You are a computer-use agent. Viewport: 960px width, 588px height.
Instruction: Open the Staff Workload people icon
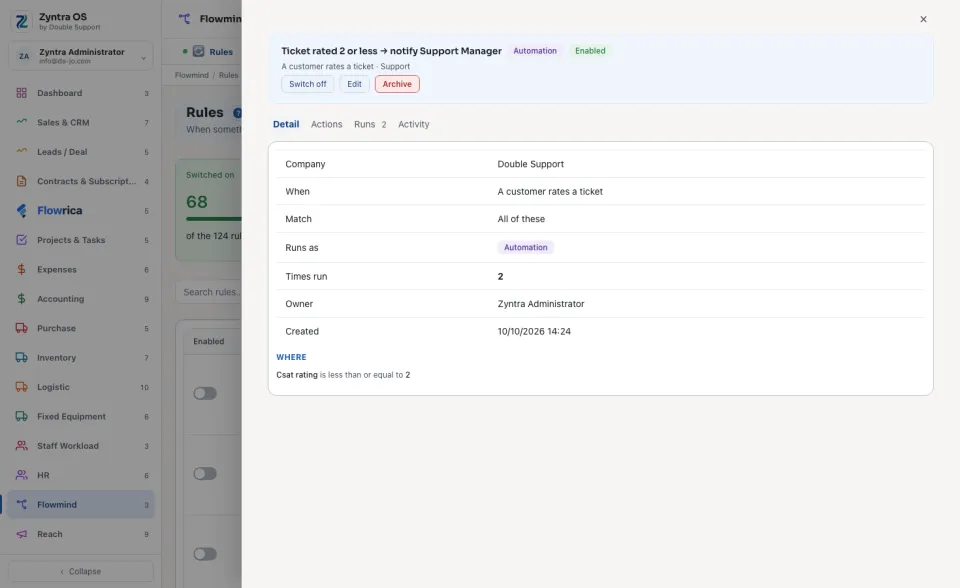21,445
